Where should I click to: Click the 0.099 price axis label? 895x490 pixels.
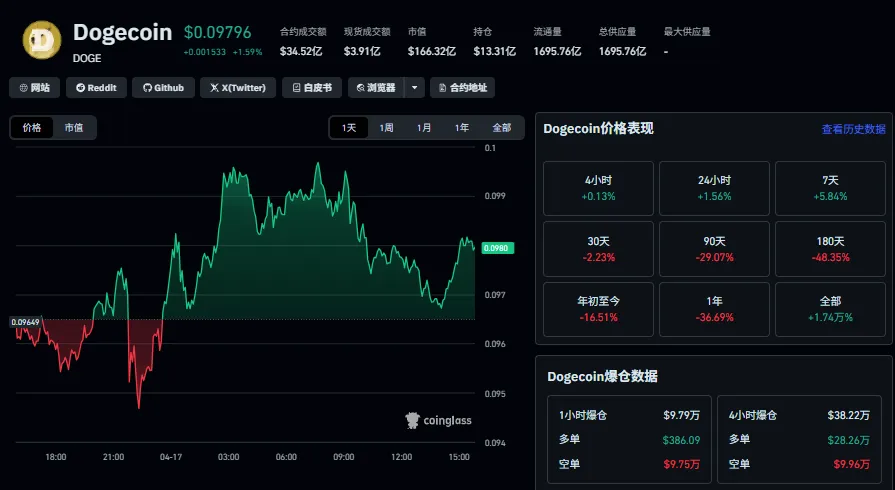(495, 196)
